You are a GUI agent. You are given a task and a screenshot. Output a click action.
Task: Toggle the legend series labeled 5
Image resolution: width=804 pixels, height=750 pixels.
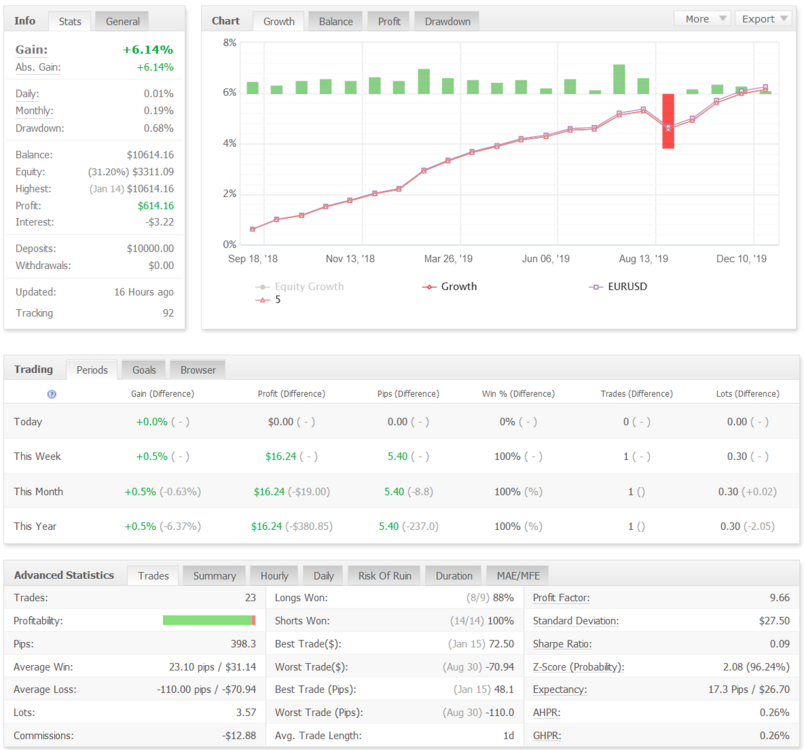click(268, 299)
